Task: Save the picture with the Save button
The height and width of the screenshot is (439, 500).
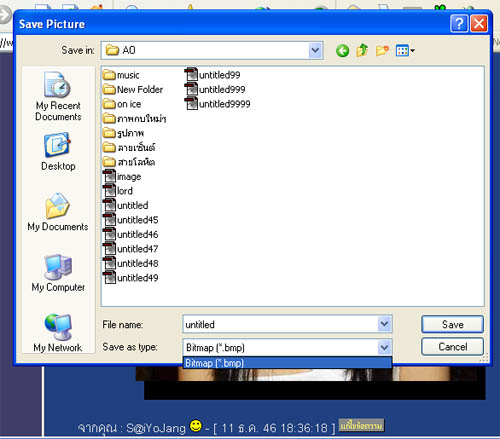Action: click(452, 324)
